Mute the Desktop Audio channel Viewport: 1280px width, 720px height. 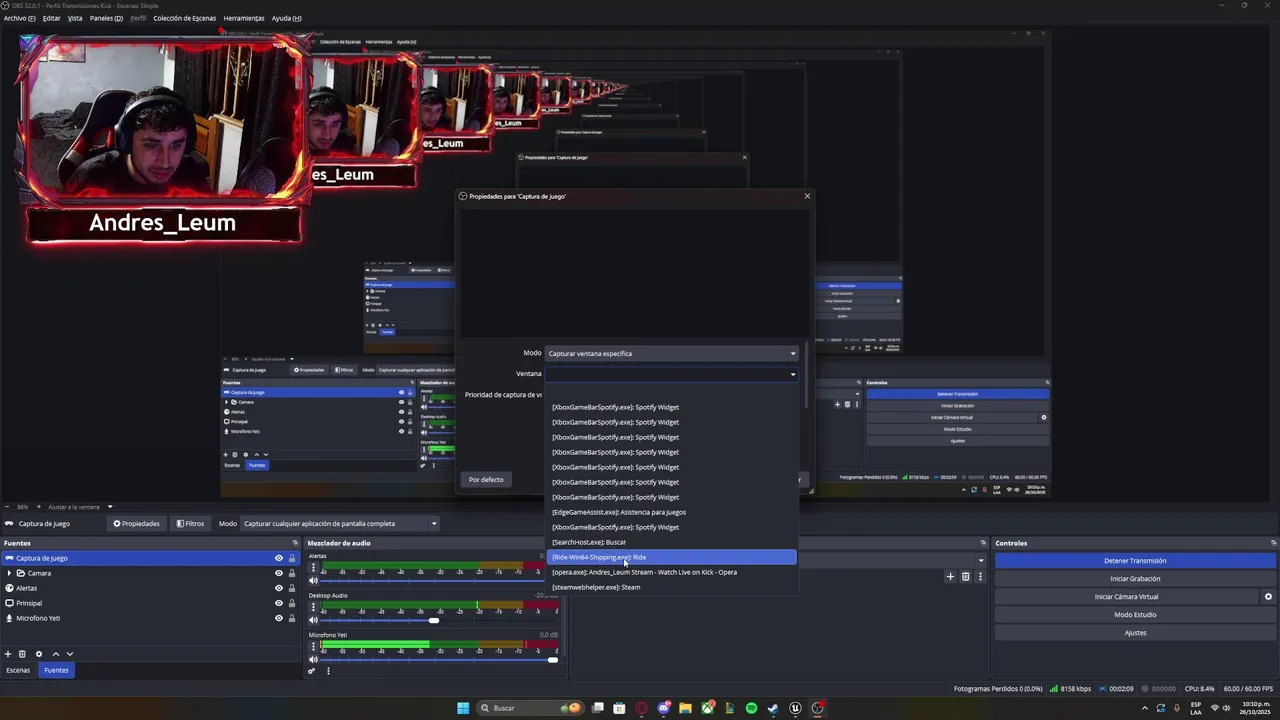point(313,620)
